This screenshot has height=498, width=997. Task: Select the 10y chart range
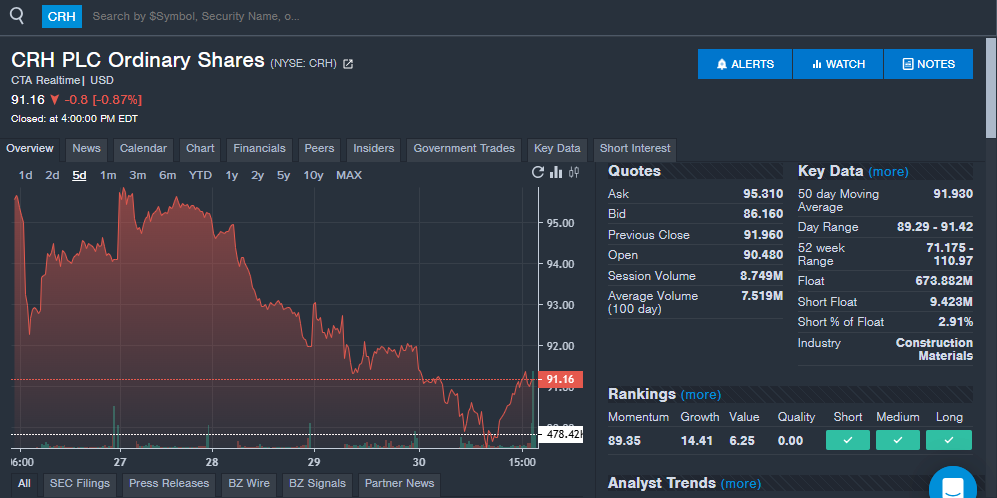click(313, 176)
